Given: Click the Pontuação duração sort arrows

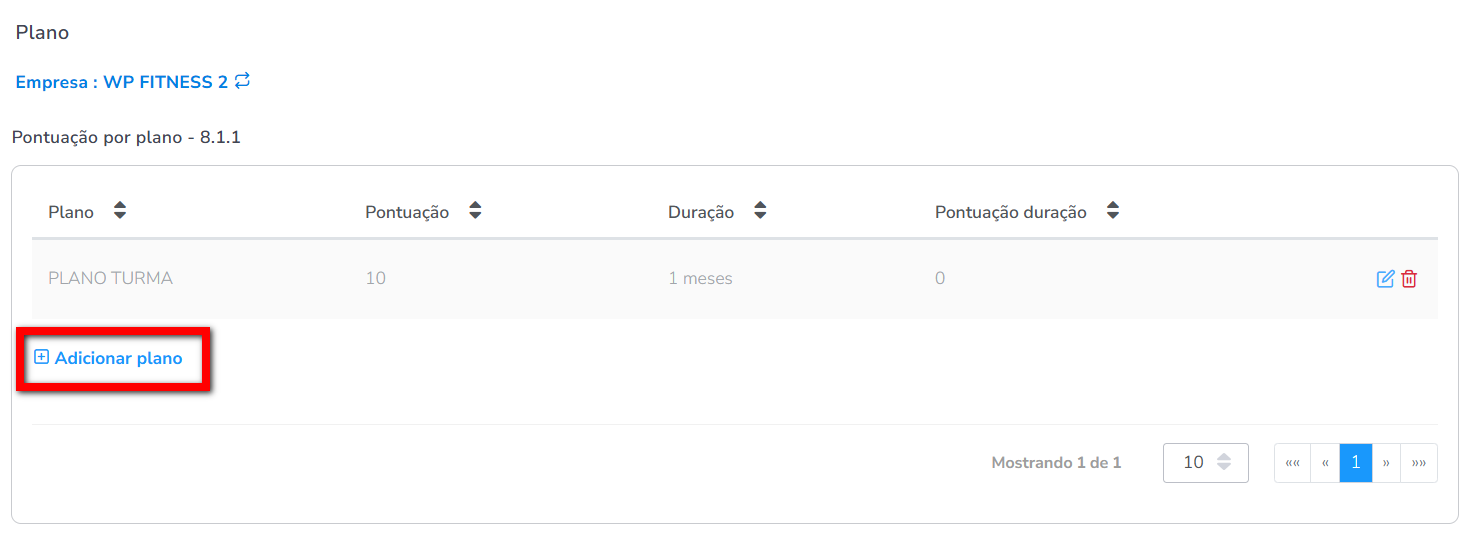Looking at the screenshot, I should click(1113, 211).
